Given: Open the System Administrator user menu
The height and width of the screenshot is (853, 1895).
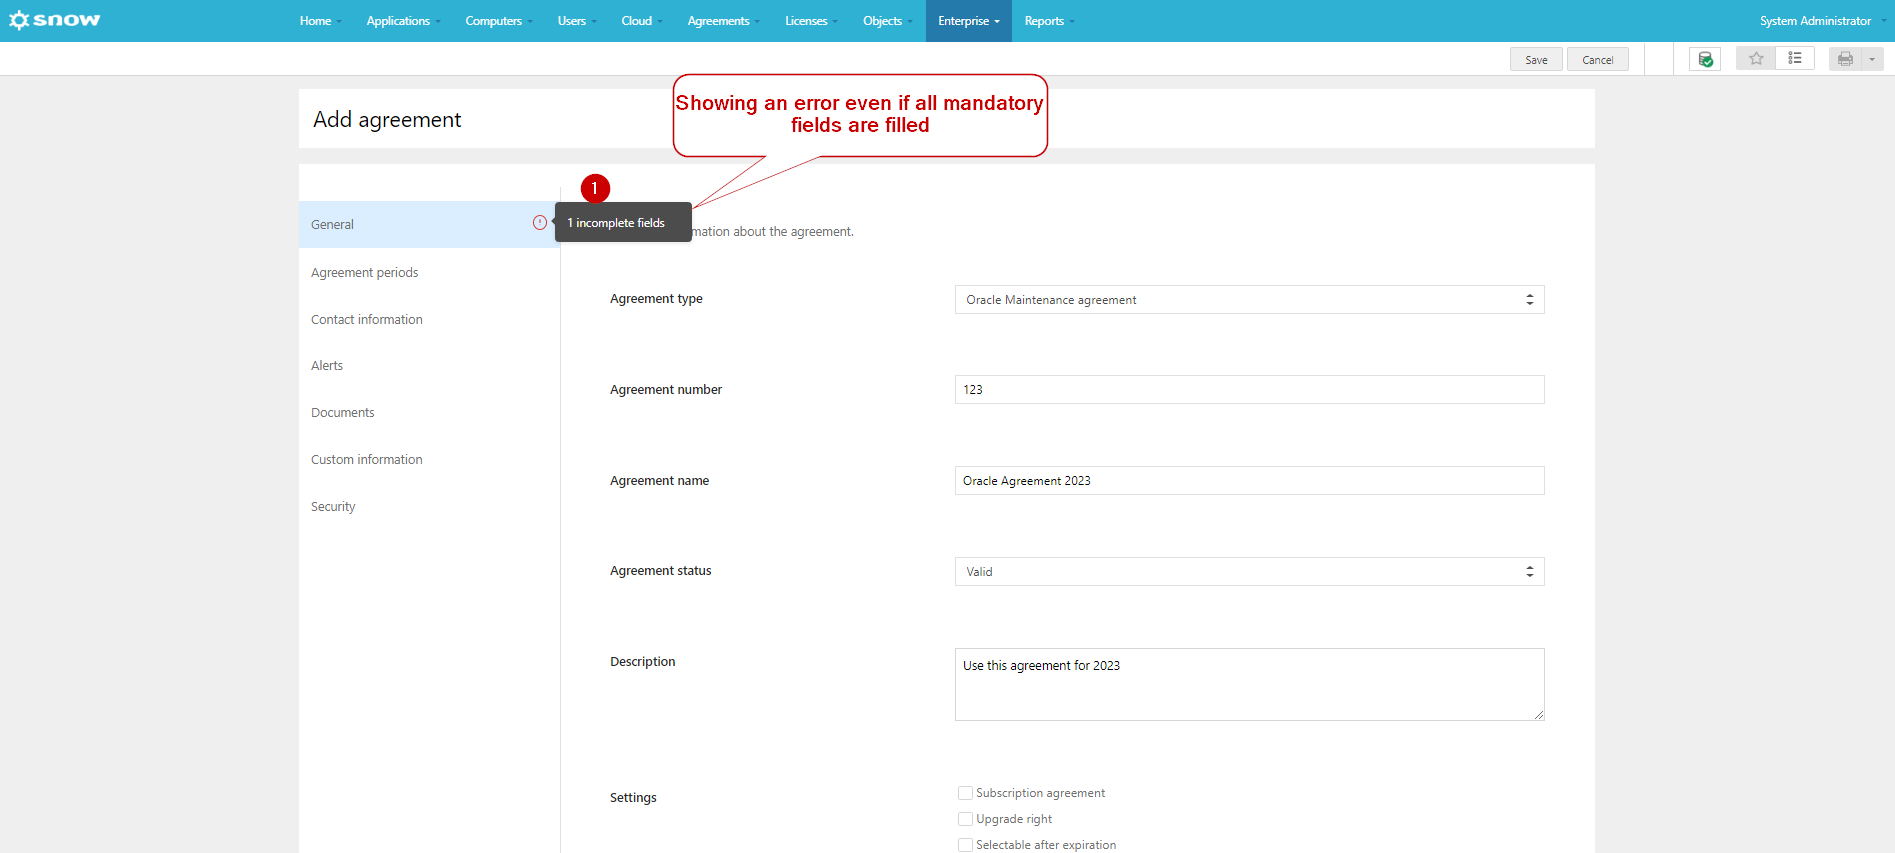Looking at the screenshot, I should tap(1822, 21).
